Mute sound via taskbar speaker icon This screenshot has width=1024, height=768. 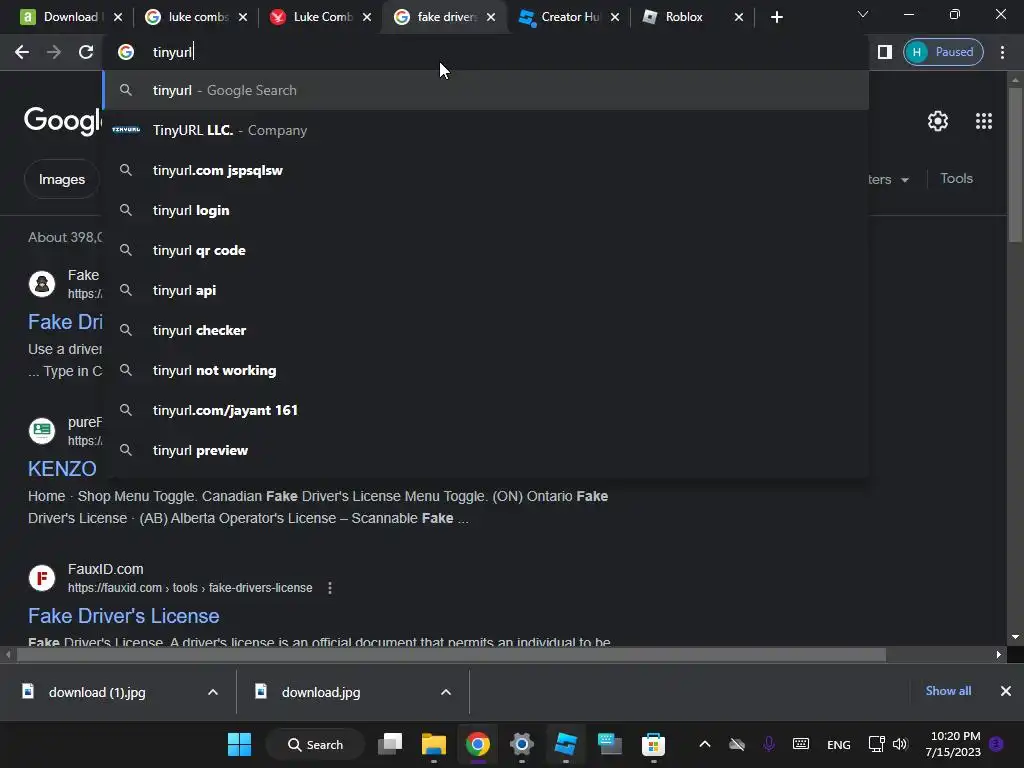tap(900, 744)
